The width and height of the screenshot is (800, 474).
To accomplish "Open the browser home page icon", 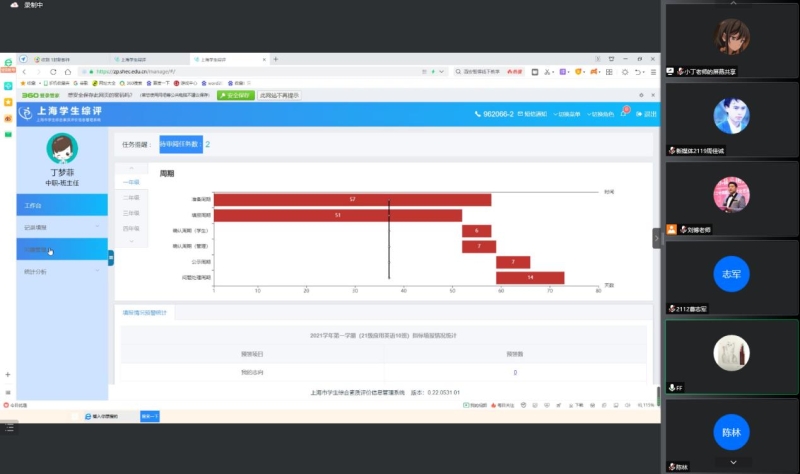I will coord(67,72).
